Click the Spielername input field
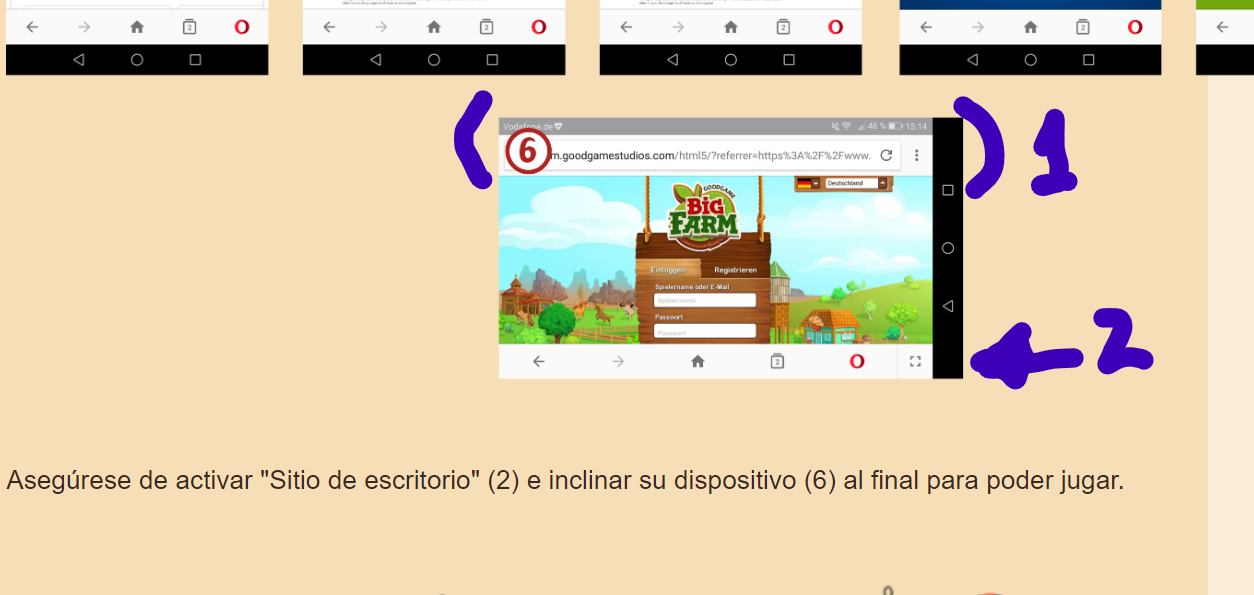1254x595 pixels. (x=705, y=300)
